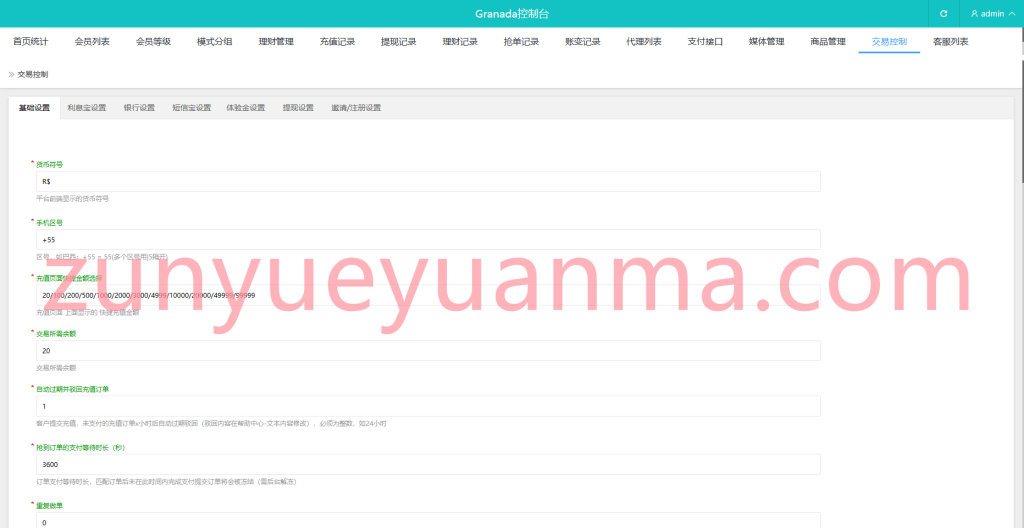Focus the payment wait time field showing 3600

tap(428, 465)
